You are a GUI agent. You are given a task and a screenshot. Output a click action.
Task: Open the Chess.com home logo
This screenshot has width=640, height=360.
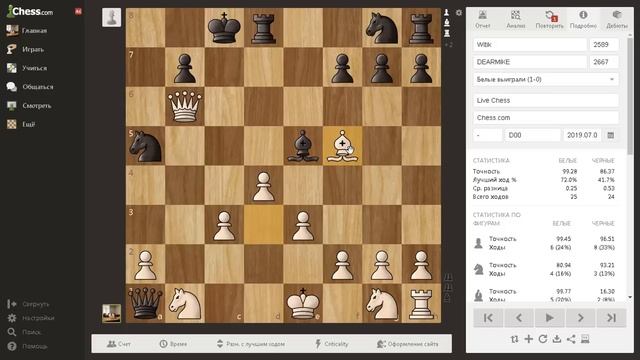tap(30, 11)
